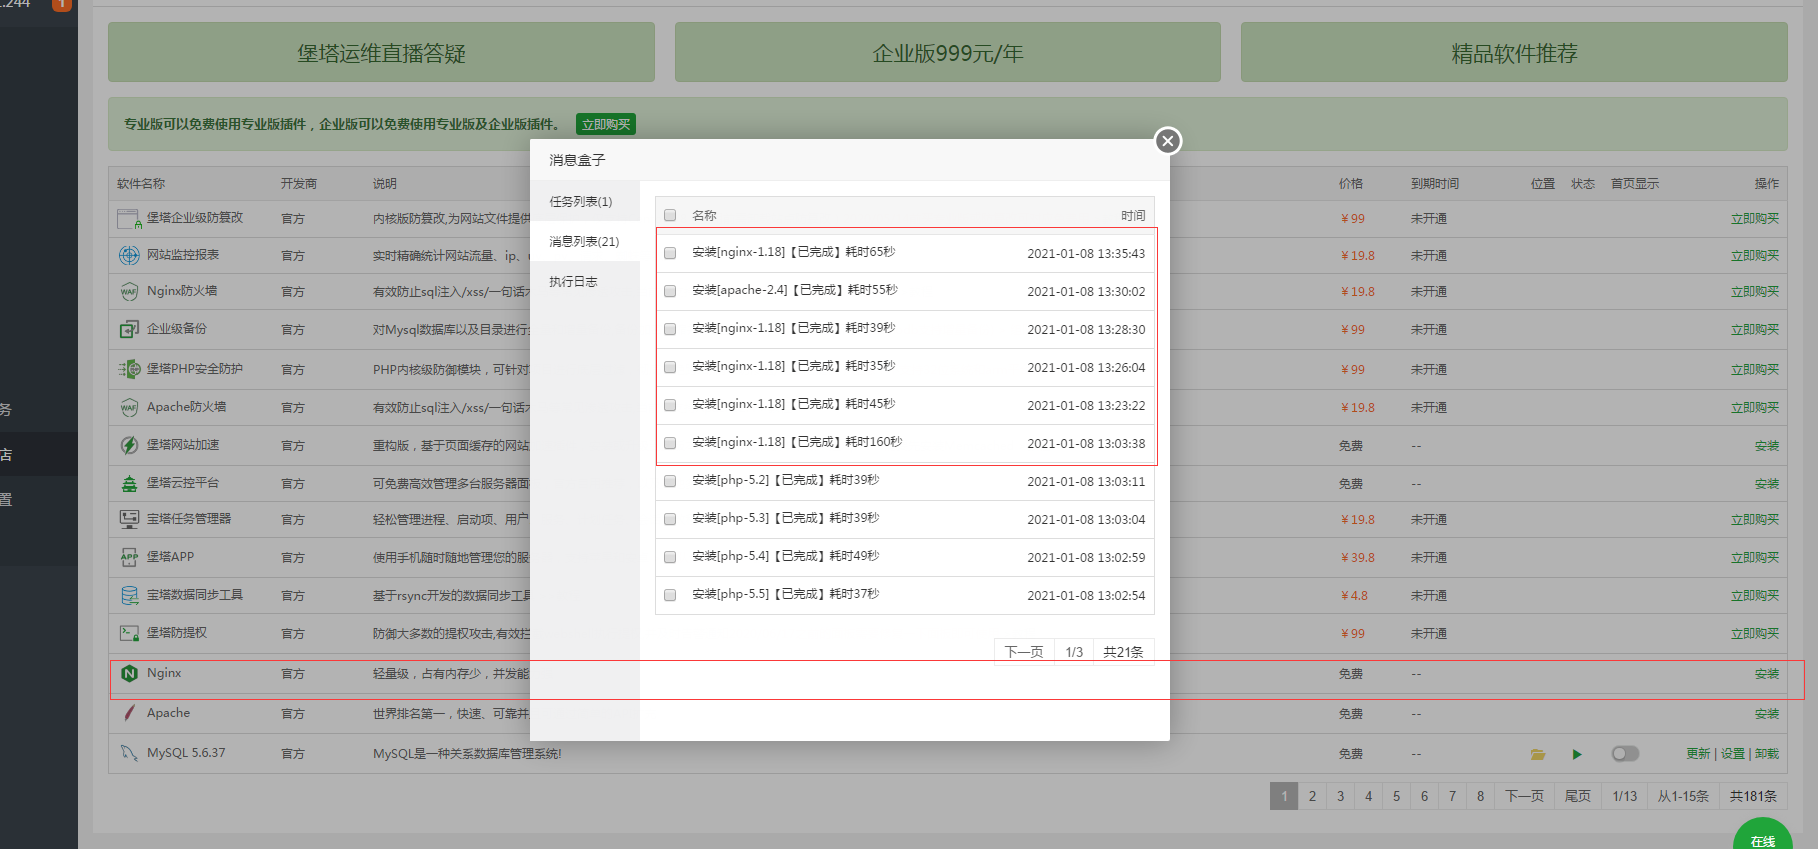Screen dimensions: 1818x849
Task: Click the 堡塔运维直播答疑 banner
Action: (381, 53)
